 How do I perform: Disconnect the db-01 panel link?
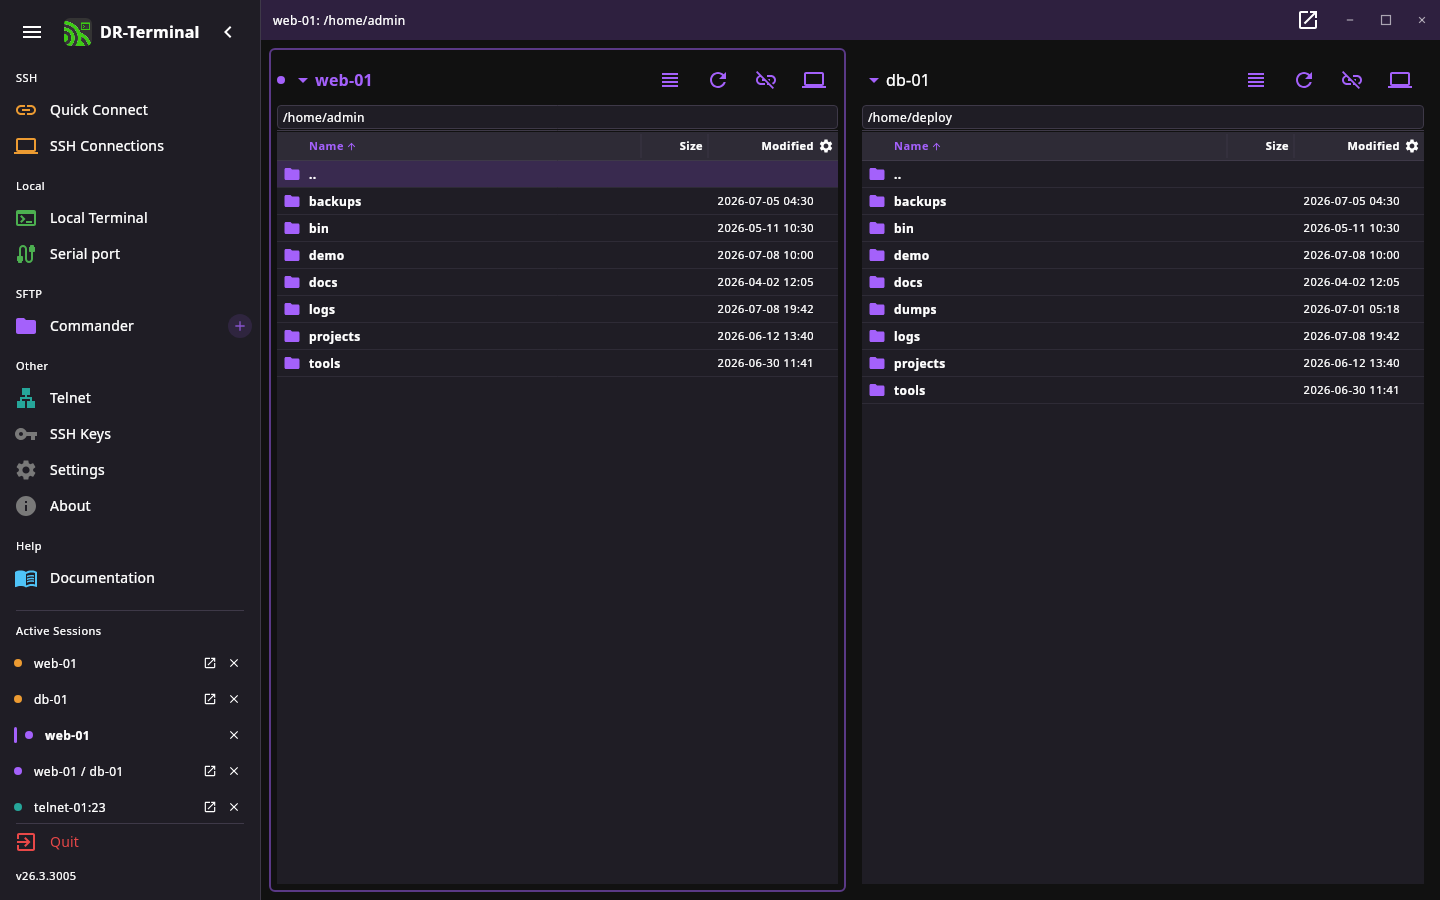[x=1352, y=80]
